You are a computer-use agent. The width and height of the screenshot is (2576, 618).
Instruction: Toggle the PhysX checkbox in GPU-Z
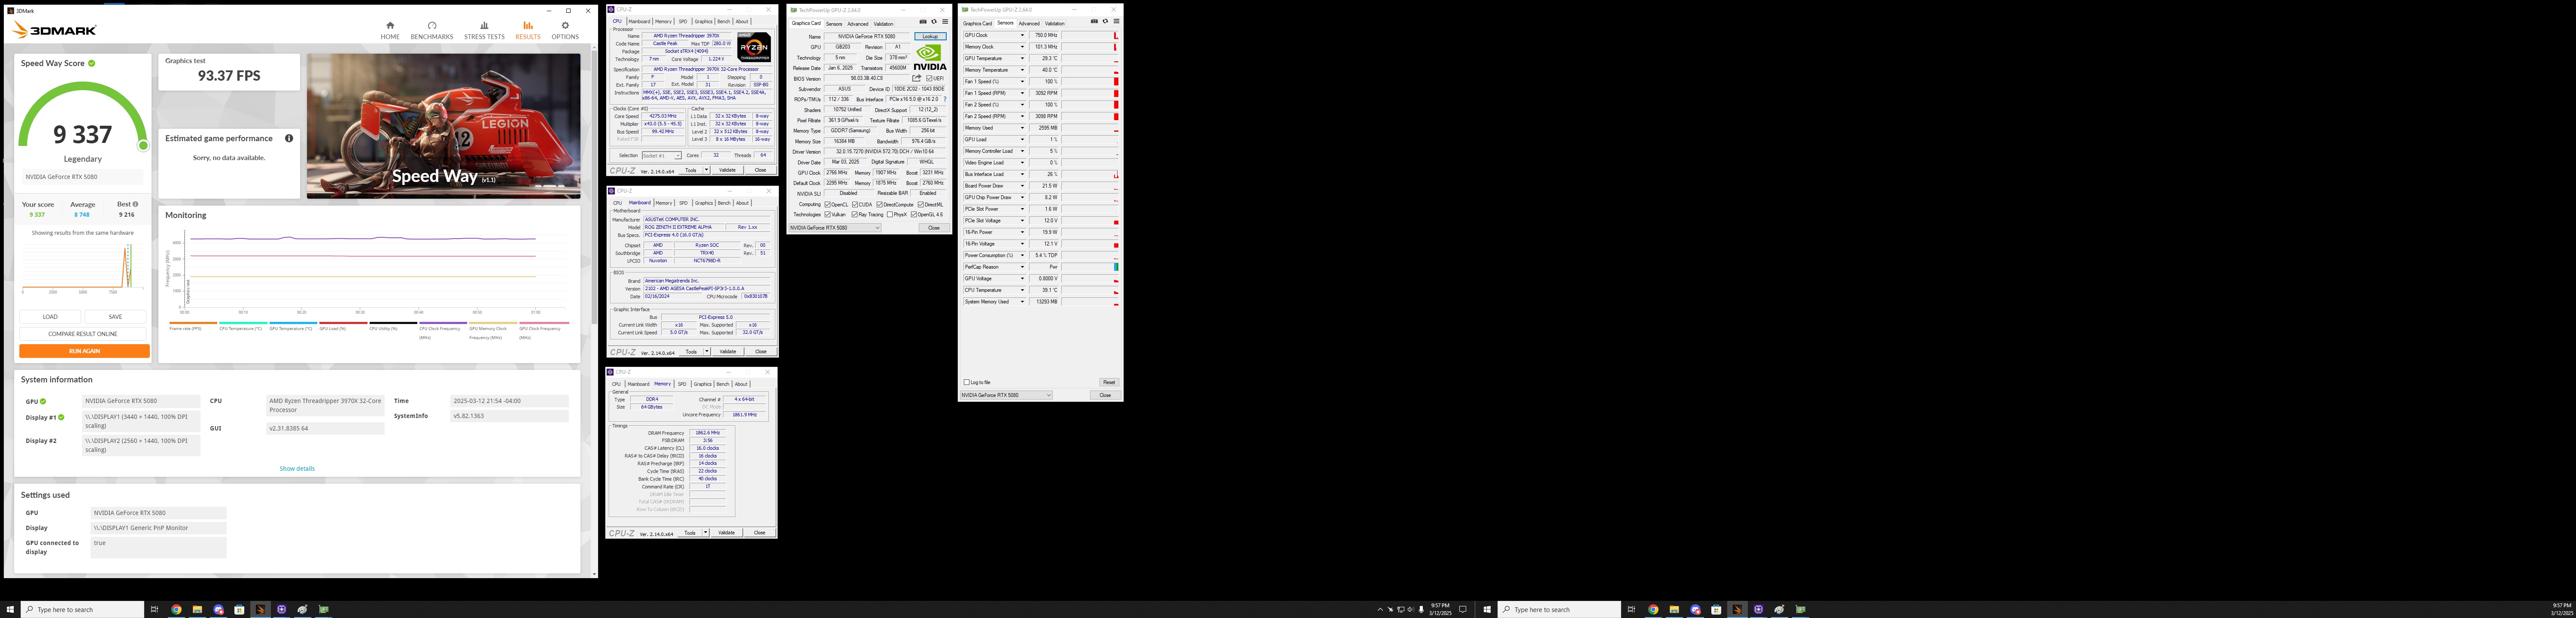[x=889, y=214]
